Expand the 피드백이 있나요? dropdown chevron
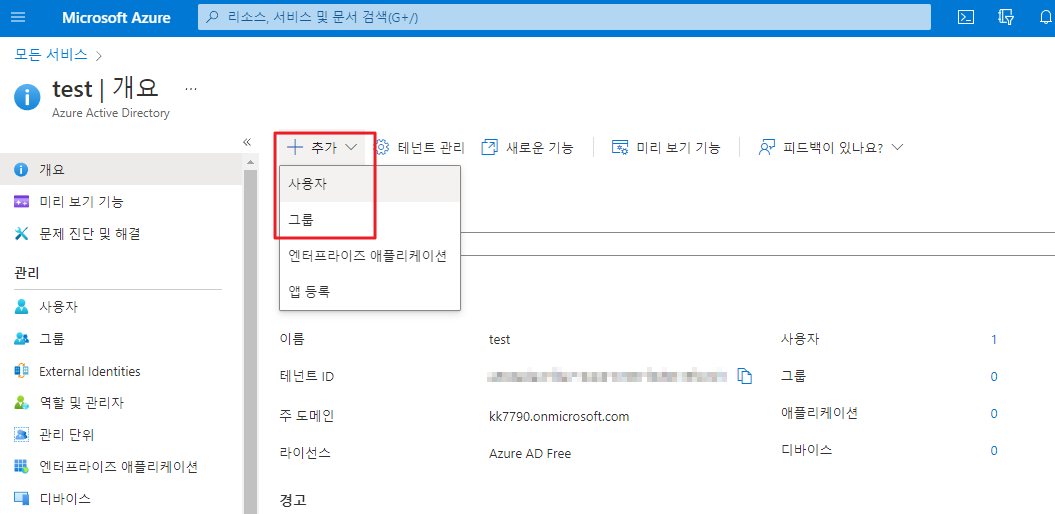 click(x=897, y=147)
